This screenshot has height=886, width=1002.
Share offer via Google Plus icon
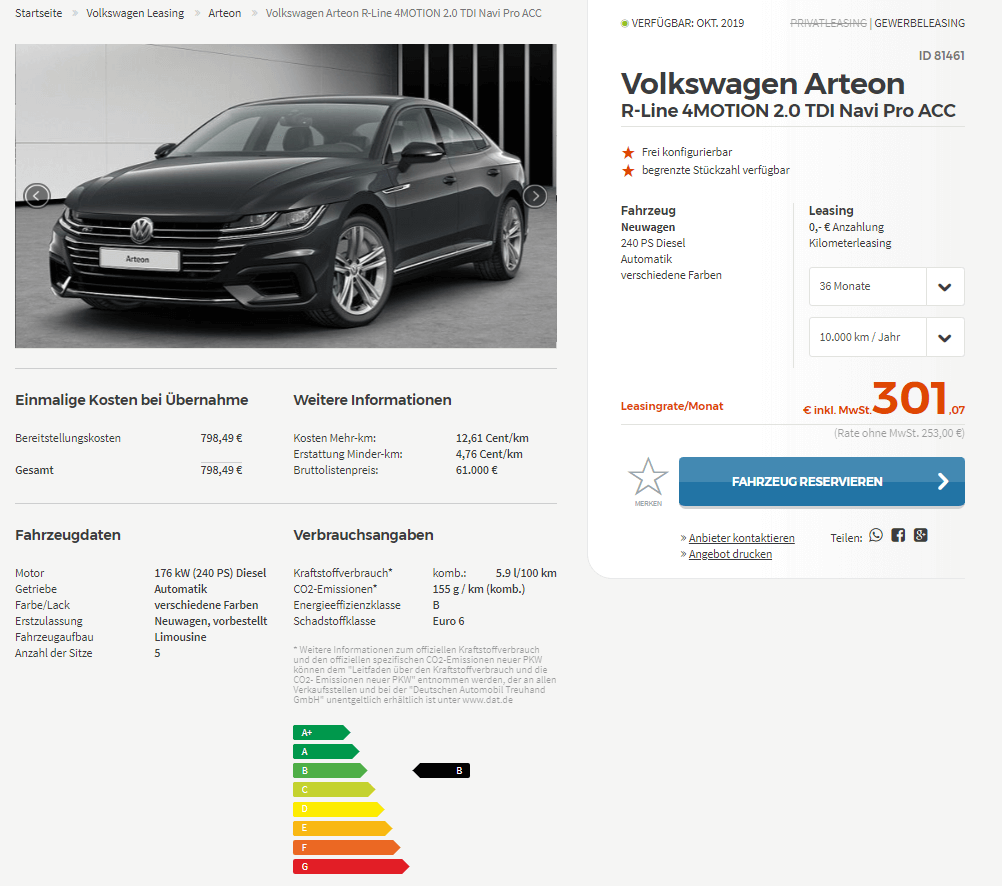(921, 535)
